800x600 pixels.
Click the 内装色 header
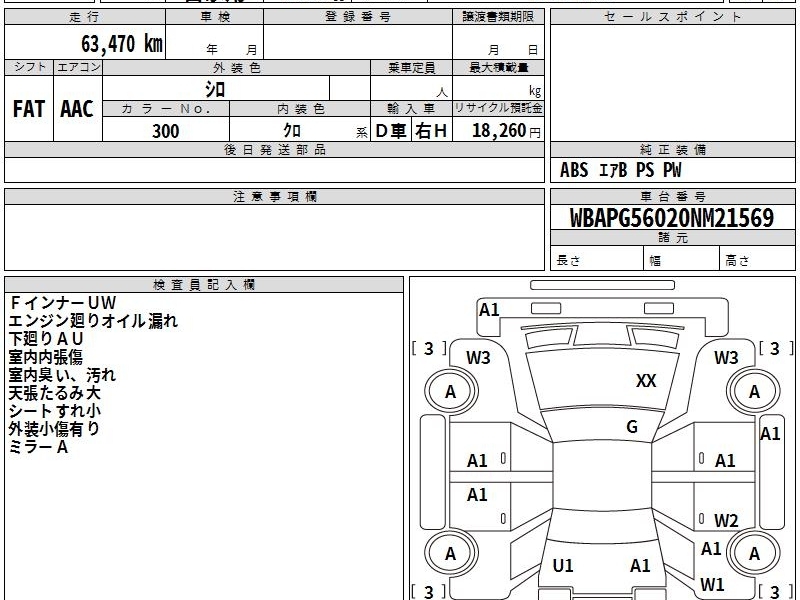300,109
